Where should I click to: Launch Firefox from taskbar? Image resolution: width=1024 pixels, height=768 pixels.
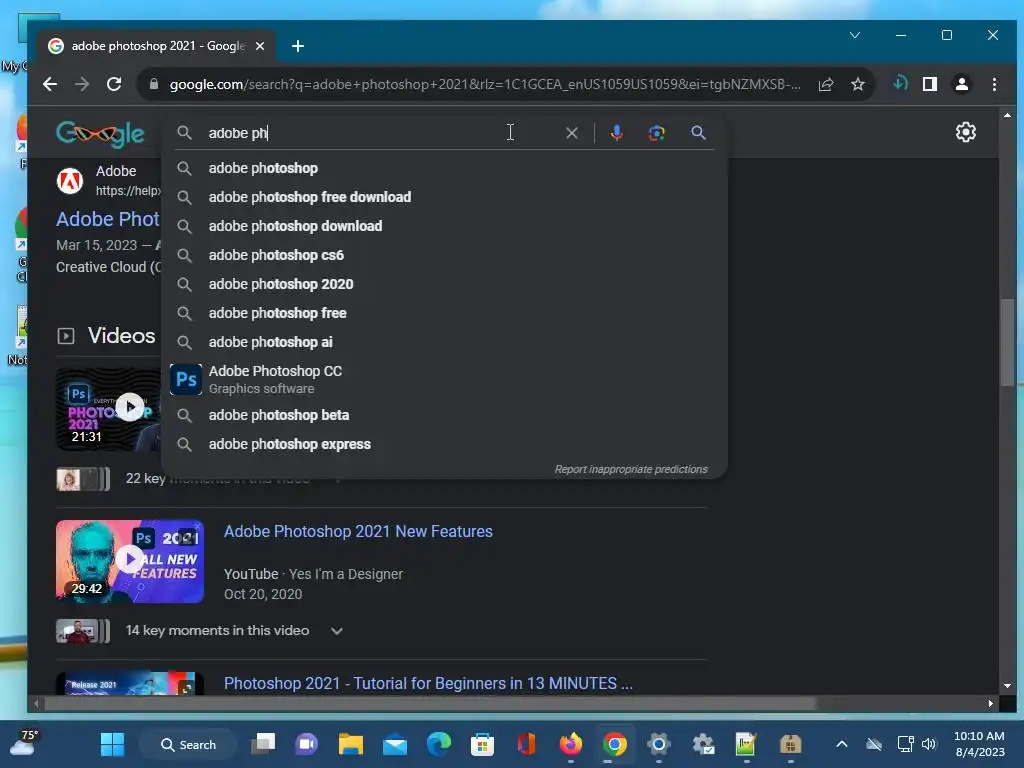(x=571, y=744)
